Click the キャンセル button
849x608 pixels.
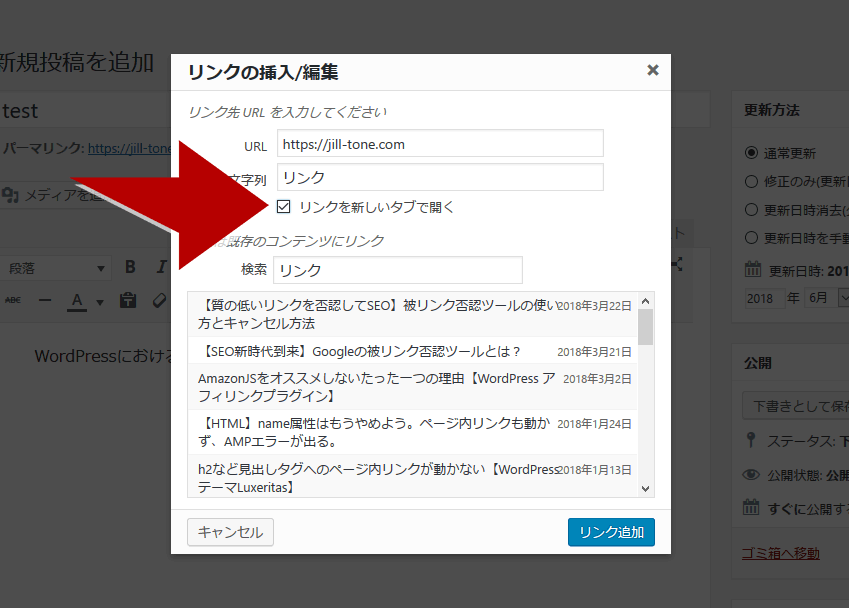pyautogui.click(x=230, y=532)
